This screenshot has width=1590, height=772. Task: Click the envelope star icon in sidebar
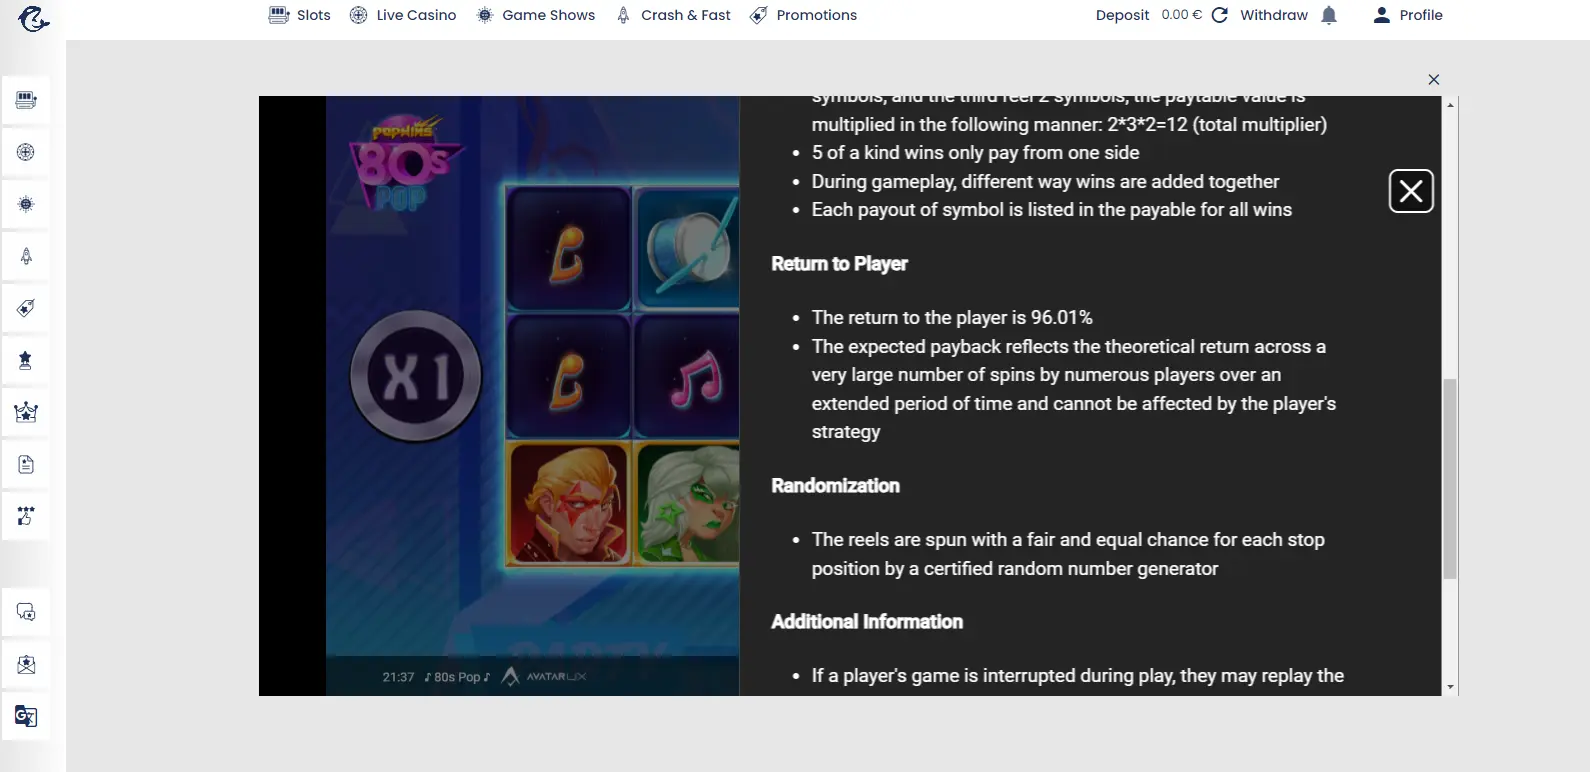pyautogui.click(x=26, y=664)
